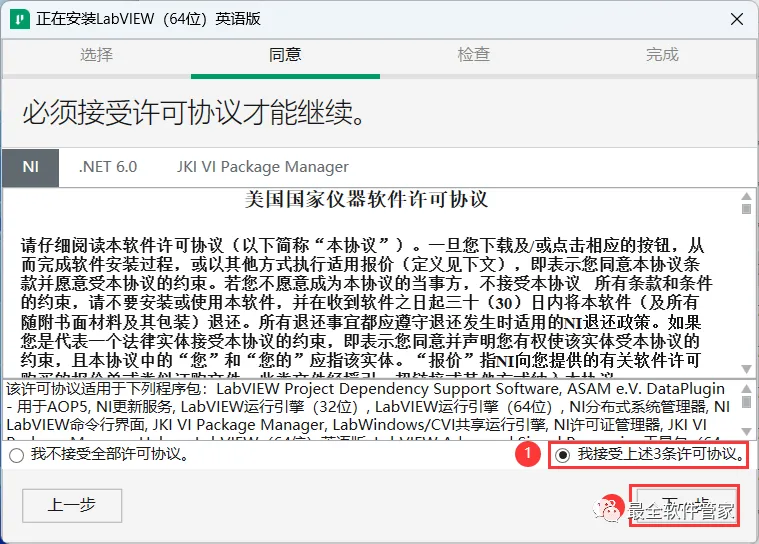Click the 美国国家仪器软件许可协议 heading
The width and height of the screenshot is (759, 544).
pyautogui.click(x=366, y=200)
